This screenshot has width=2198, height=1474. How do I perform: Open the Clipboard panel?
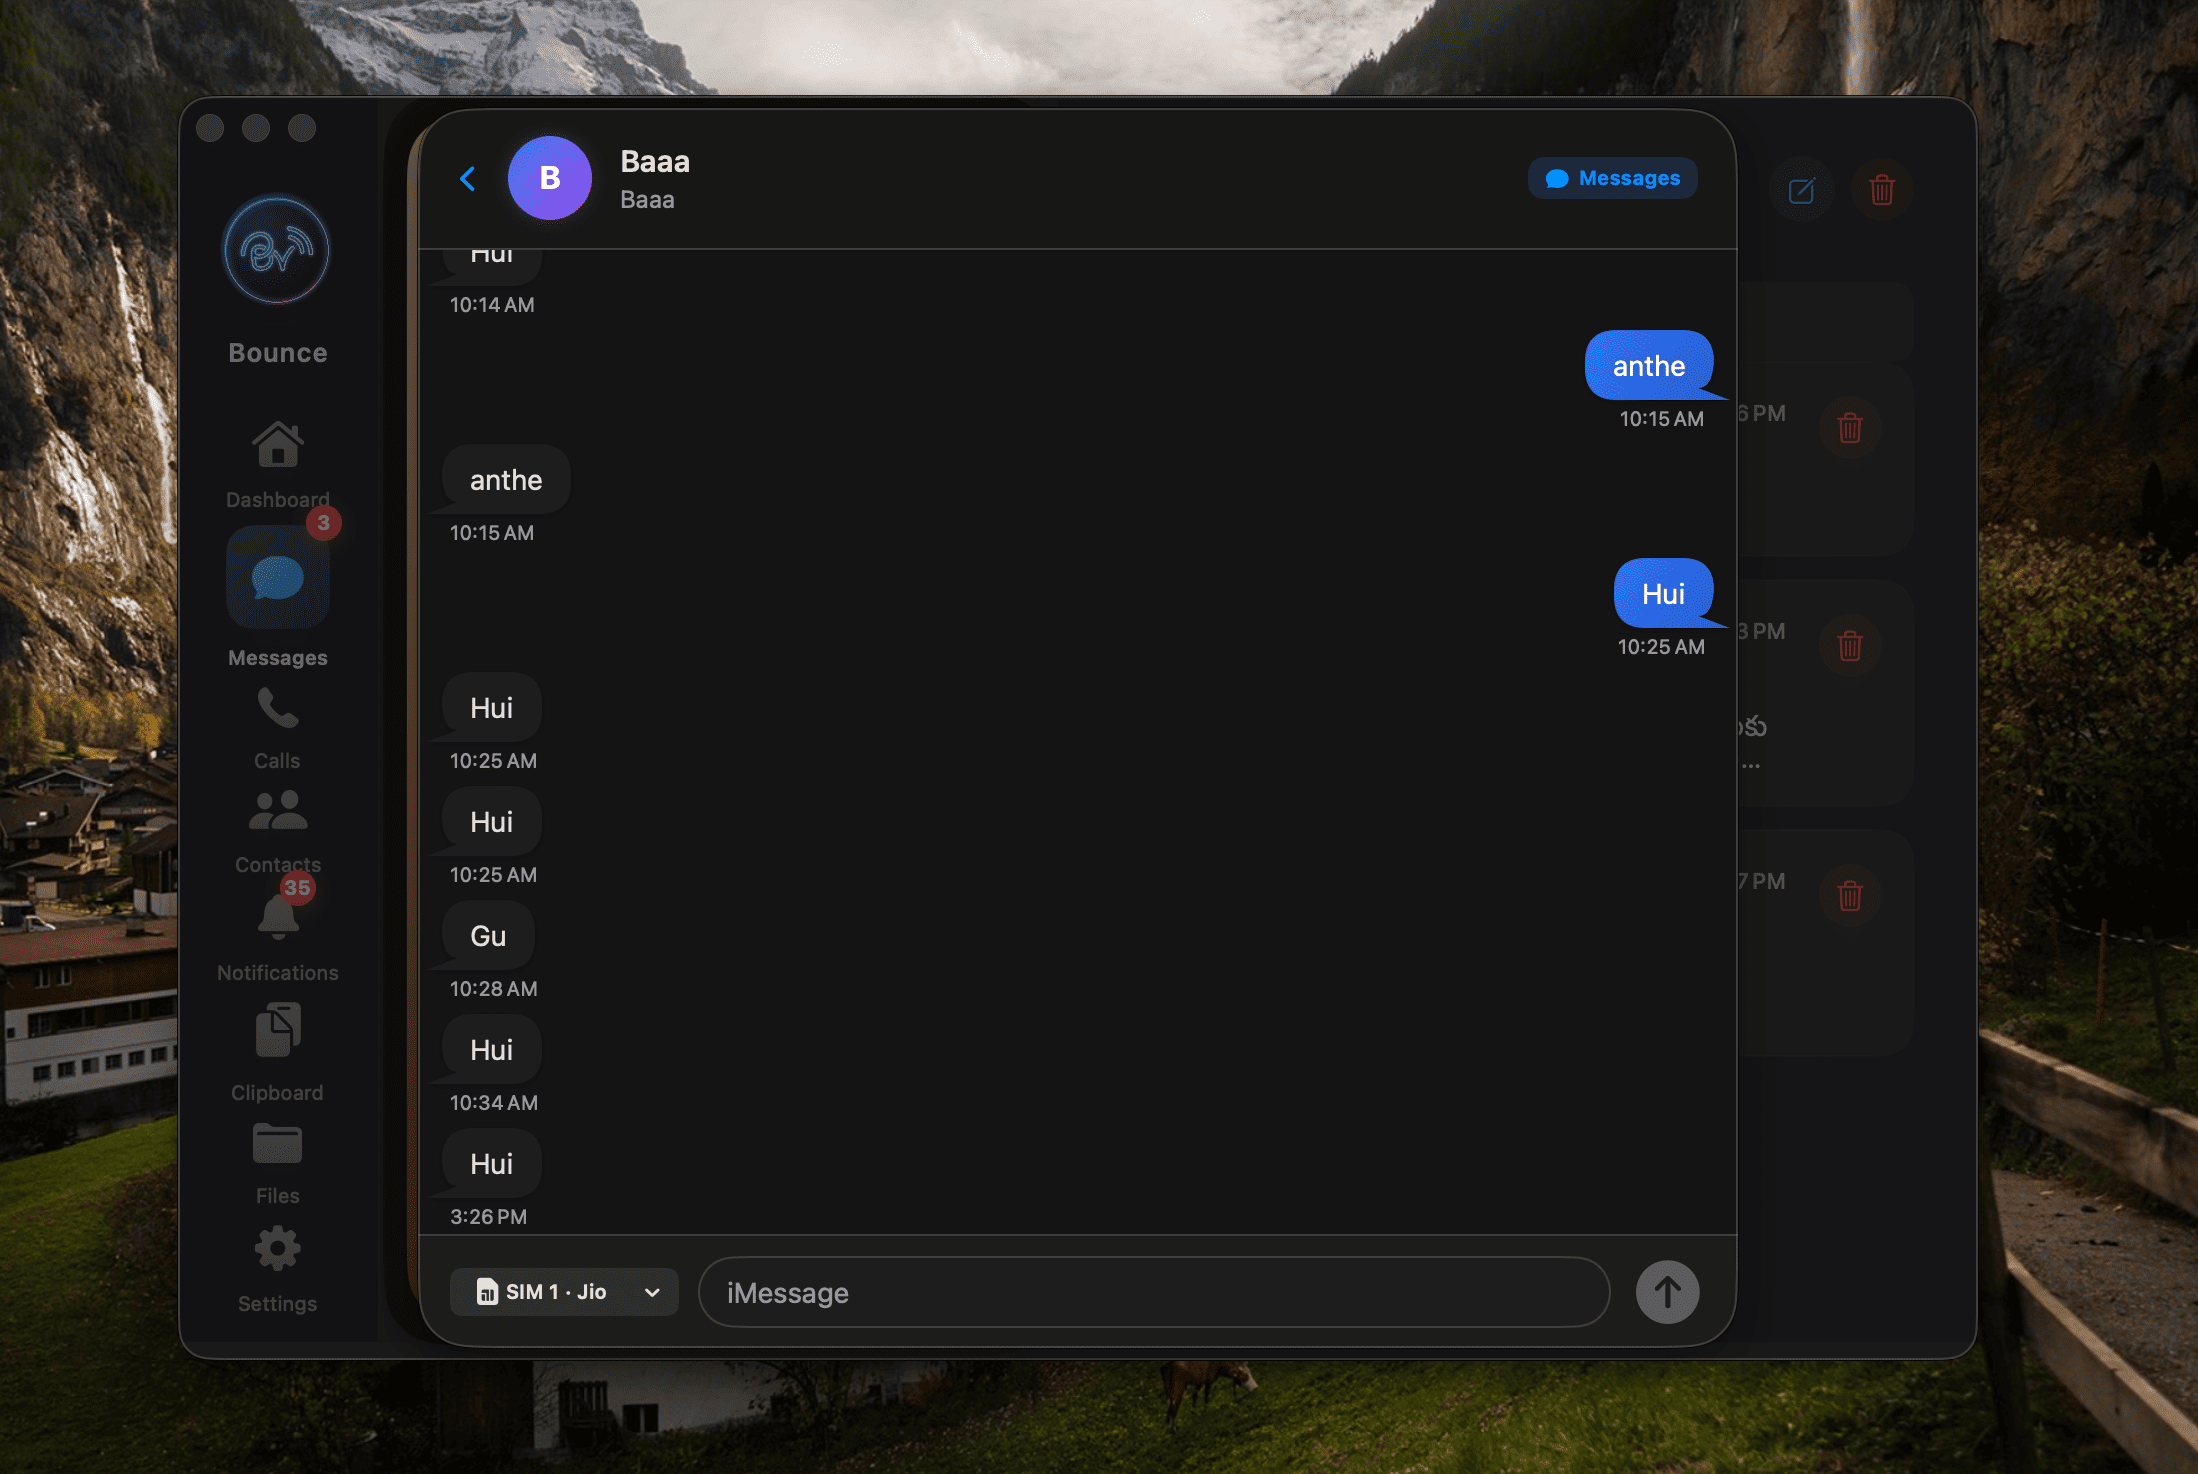pyautogui.click(x=276, y=1030)
